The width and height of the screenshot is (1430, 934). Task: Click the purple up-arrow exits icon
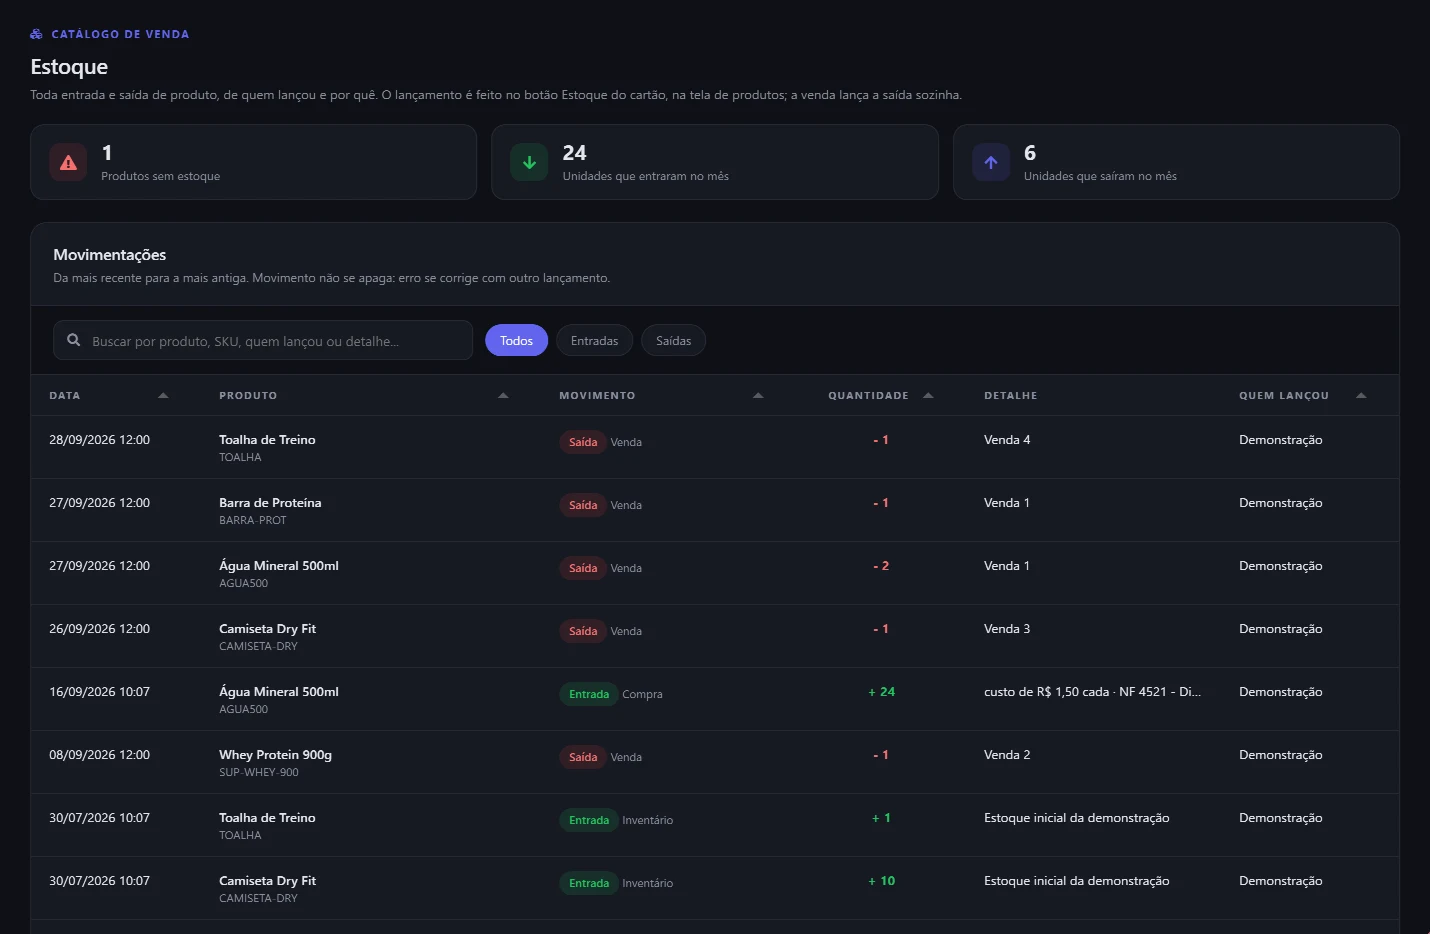(x=991, y=162)
